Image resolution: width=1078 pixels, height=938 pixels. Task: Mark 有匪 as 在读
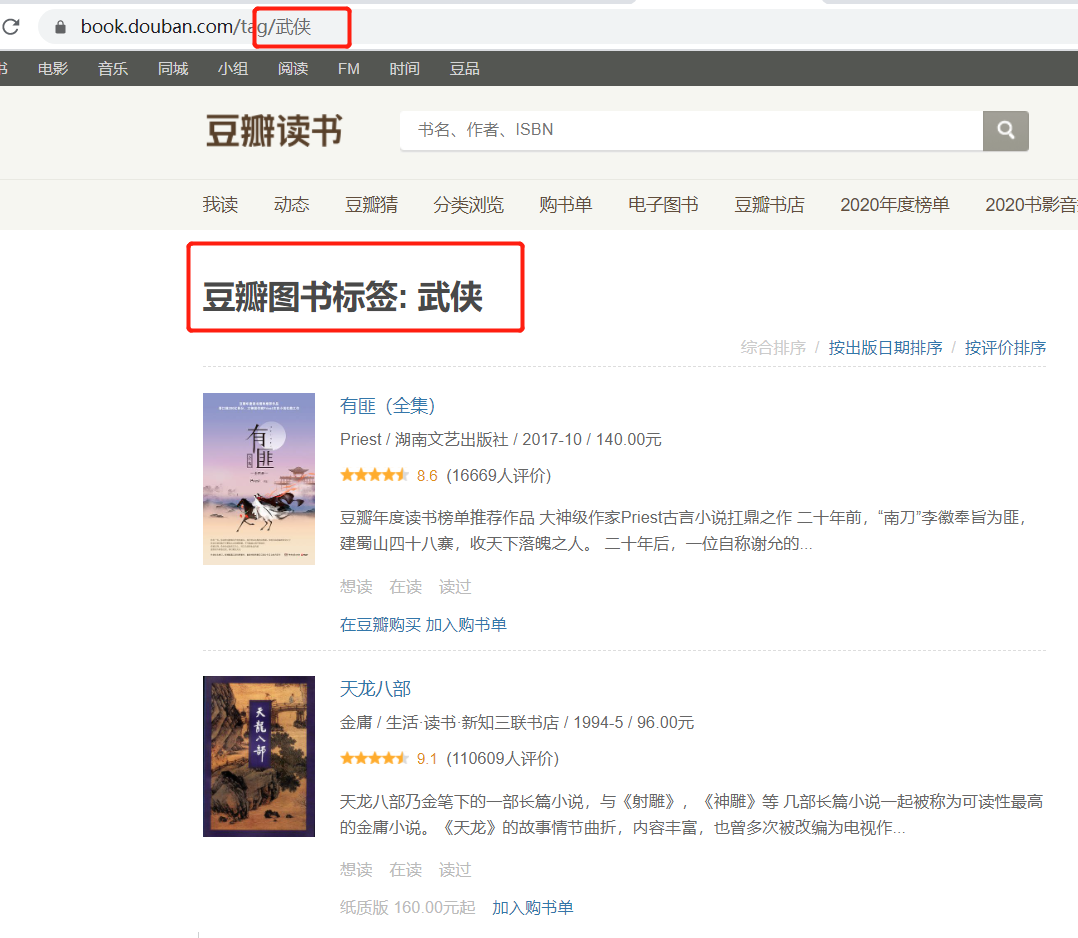tap(406, 587)
